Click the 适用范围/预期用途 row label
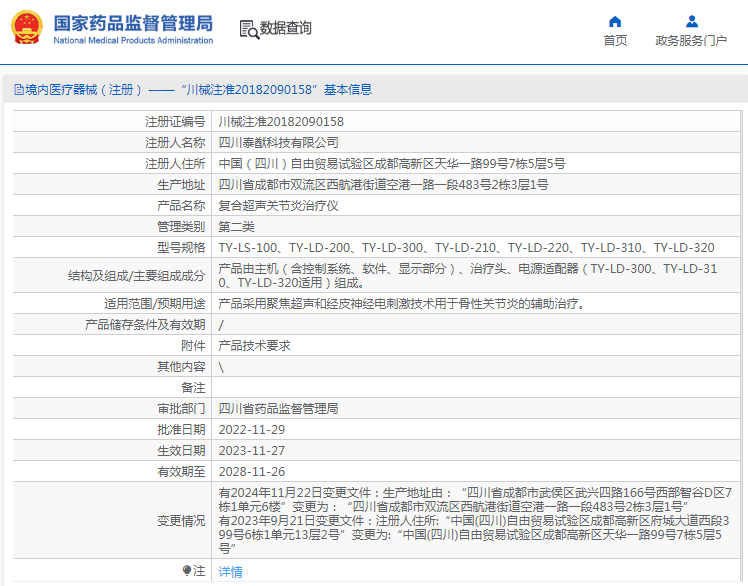 coord(155,303)
